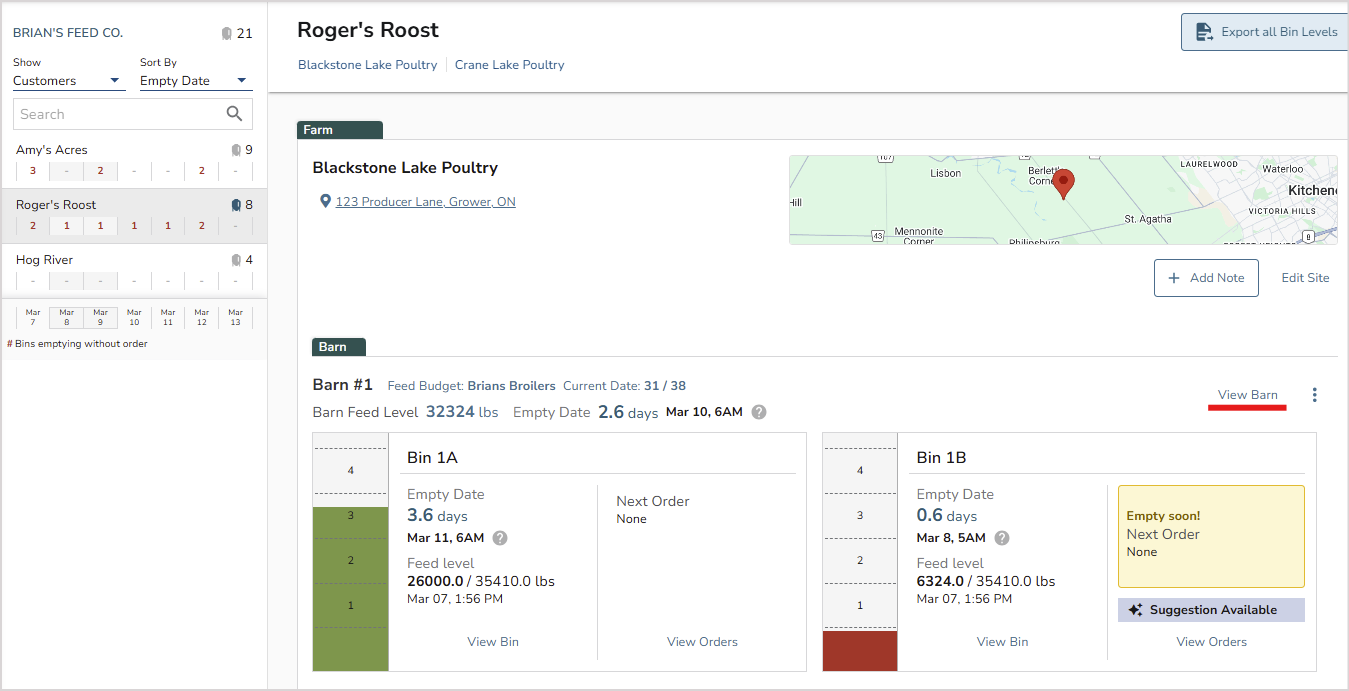Open the 123 Producer Lane address link
1349x691 pixels.
(426, 202)
